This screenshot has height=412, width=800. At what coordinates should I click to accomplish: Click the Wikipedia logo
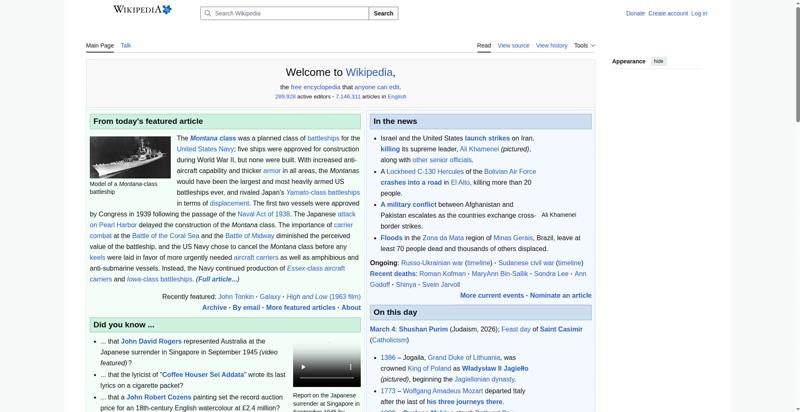[x=141, y=10]
